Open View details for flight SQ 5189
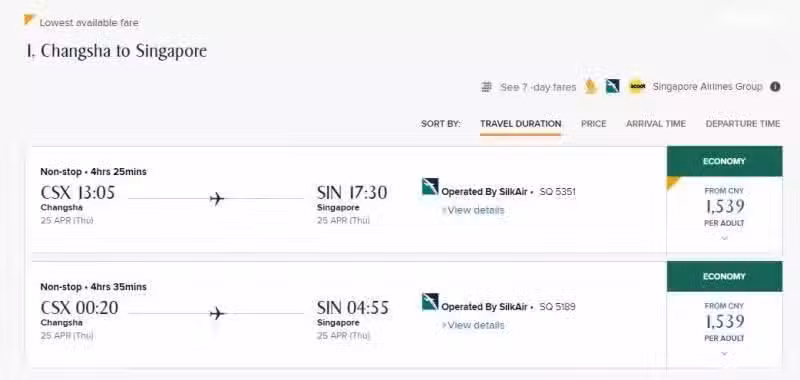800x380 pixels. pos(473,325)
